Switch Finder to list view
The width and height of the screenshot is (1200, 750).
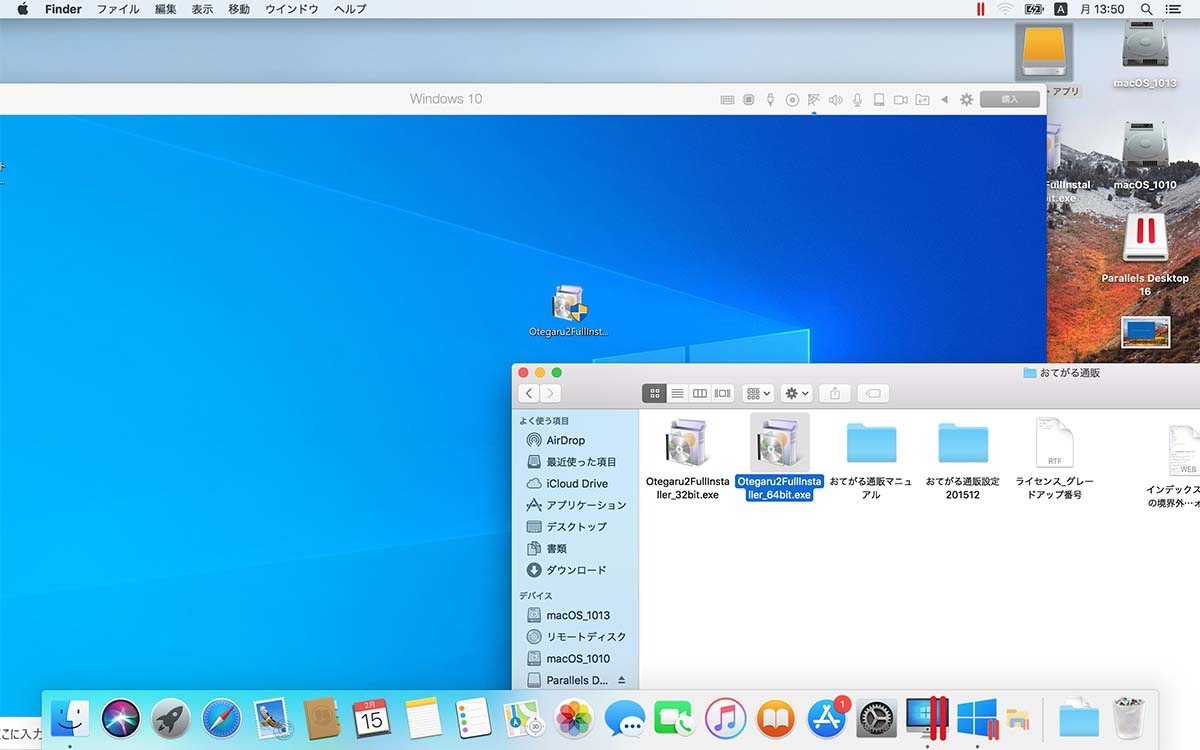pyautogui.click(x=677, y=394)
